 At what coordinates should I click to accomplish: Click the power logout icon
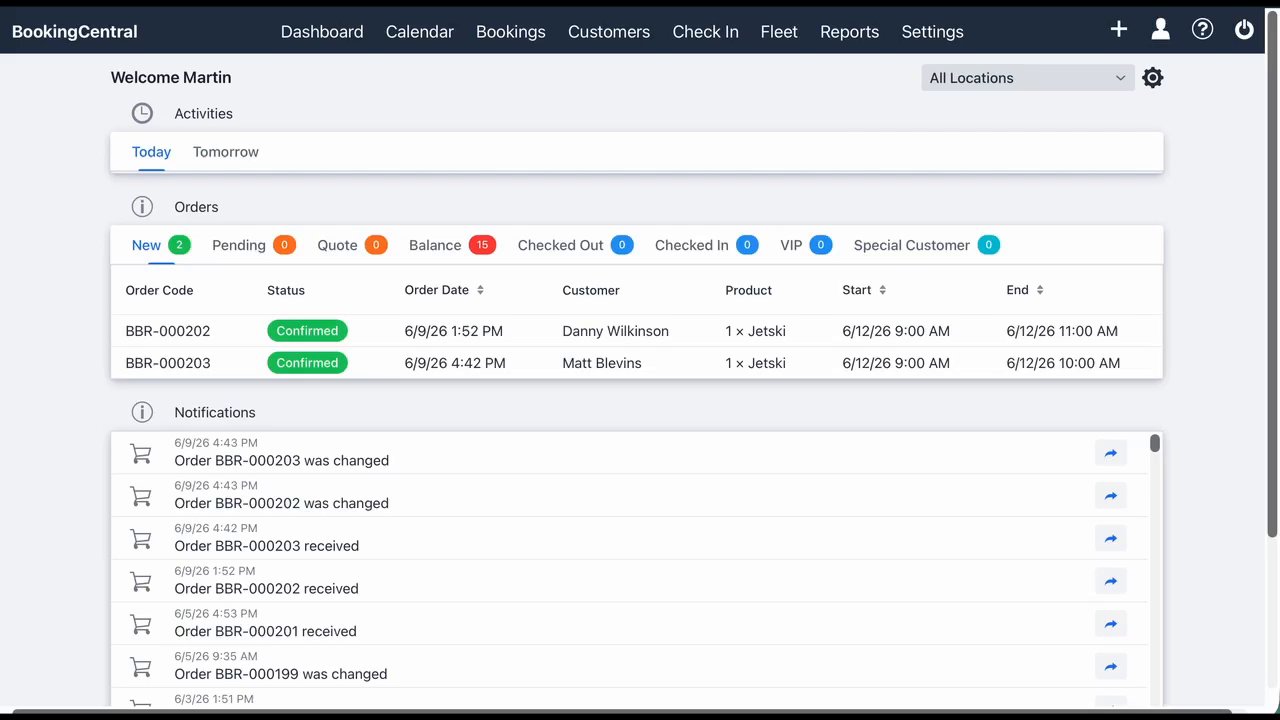point(1244,30)
